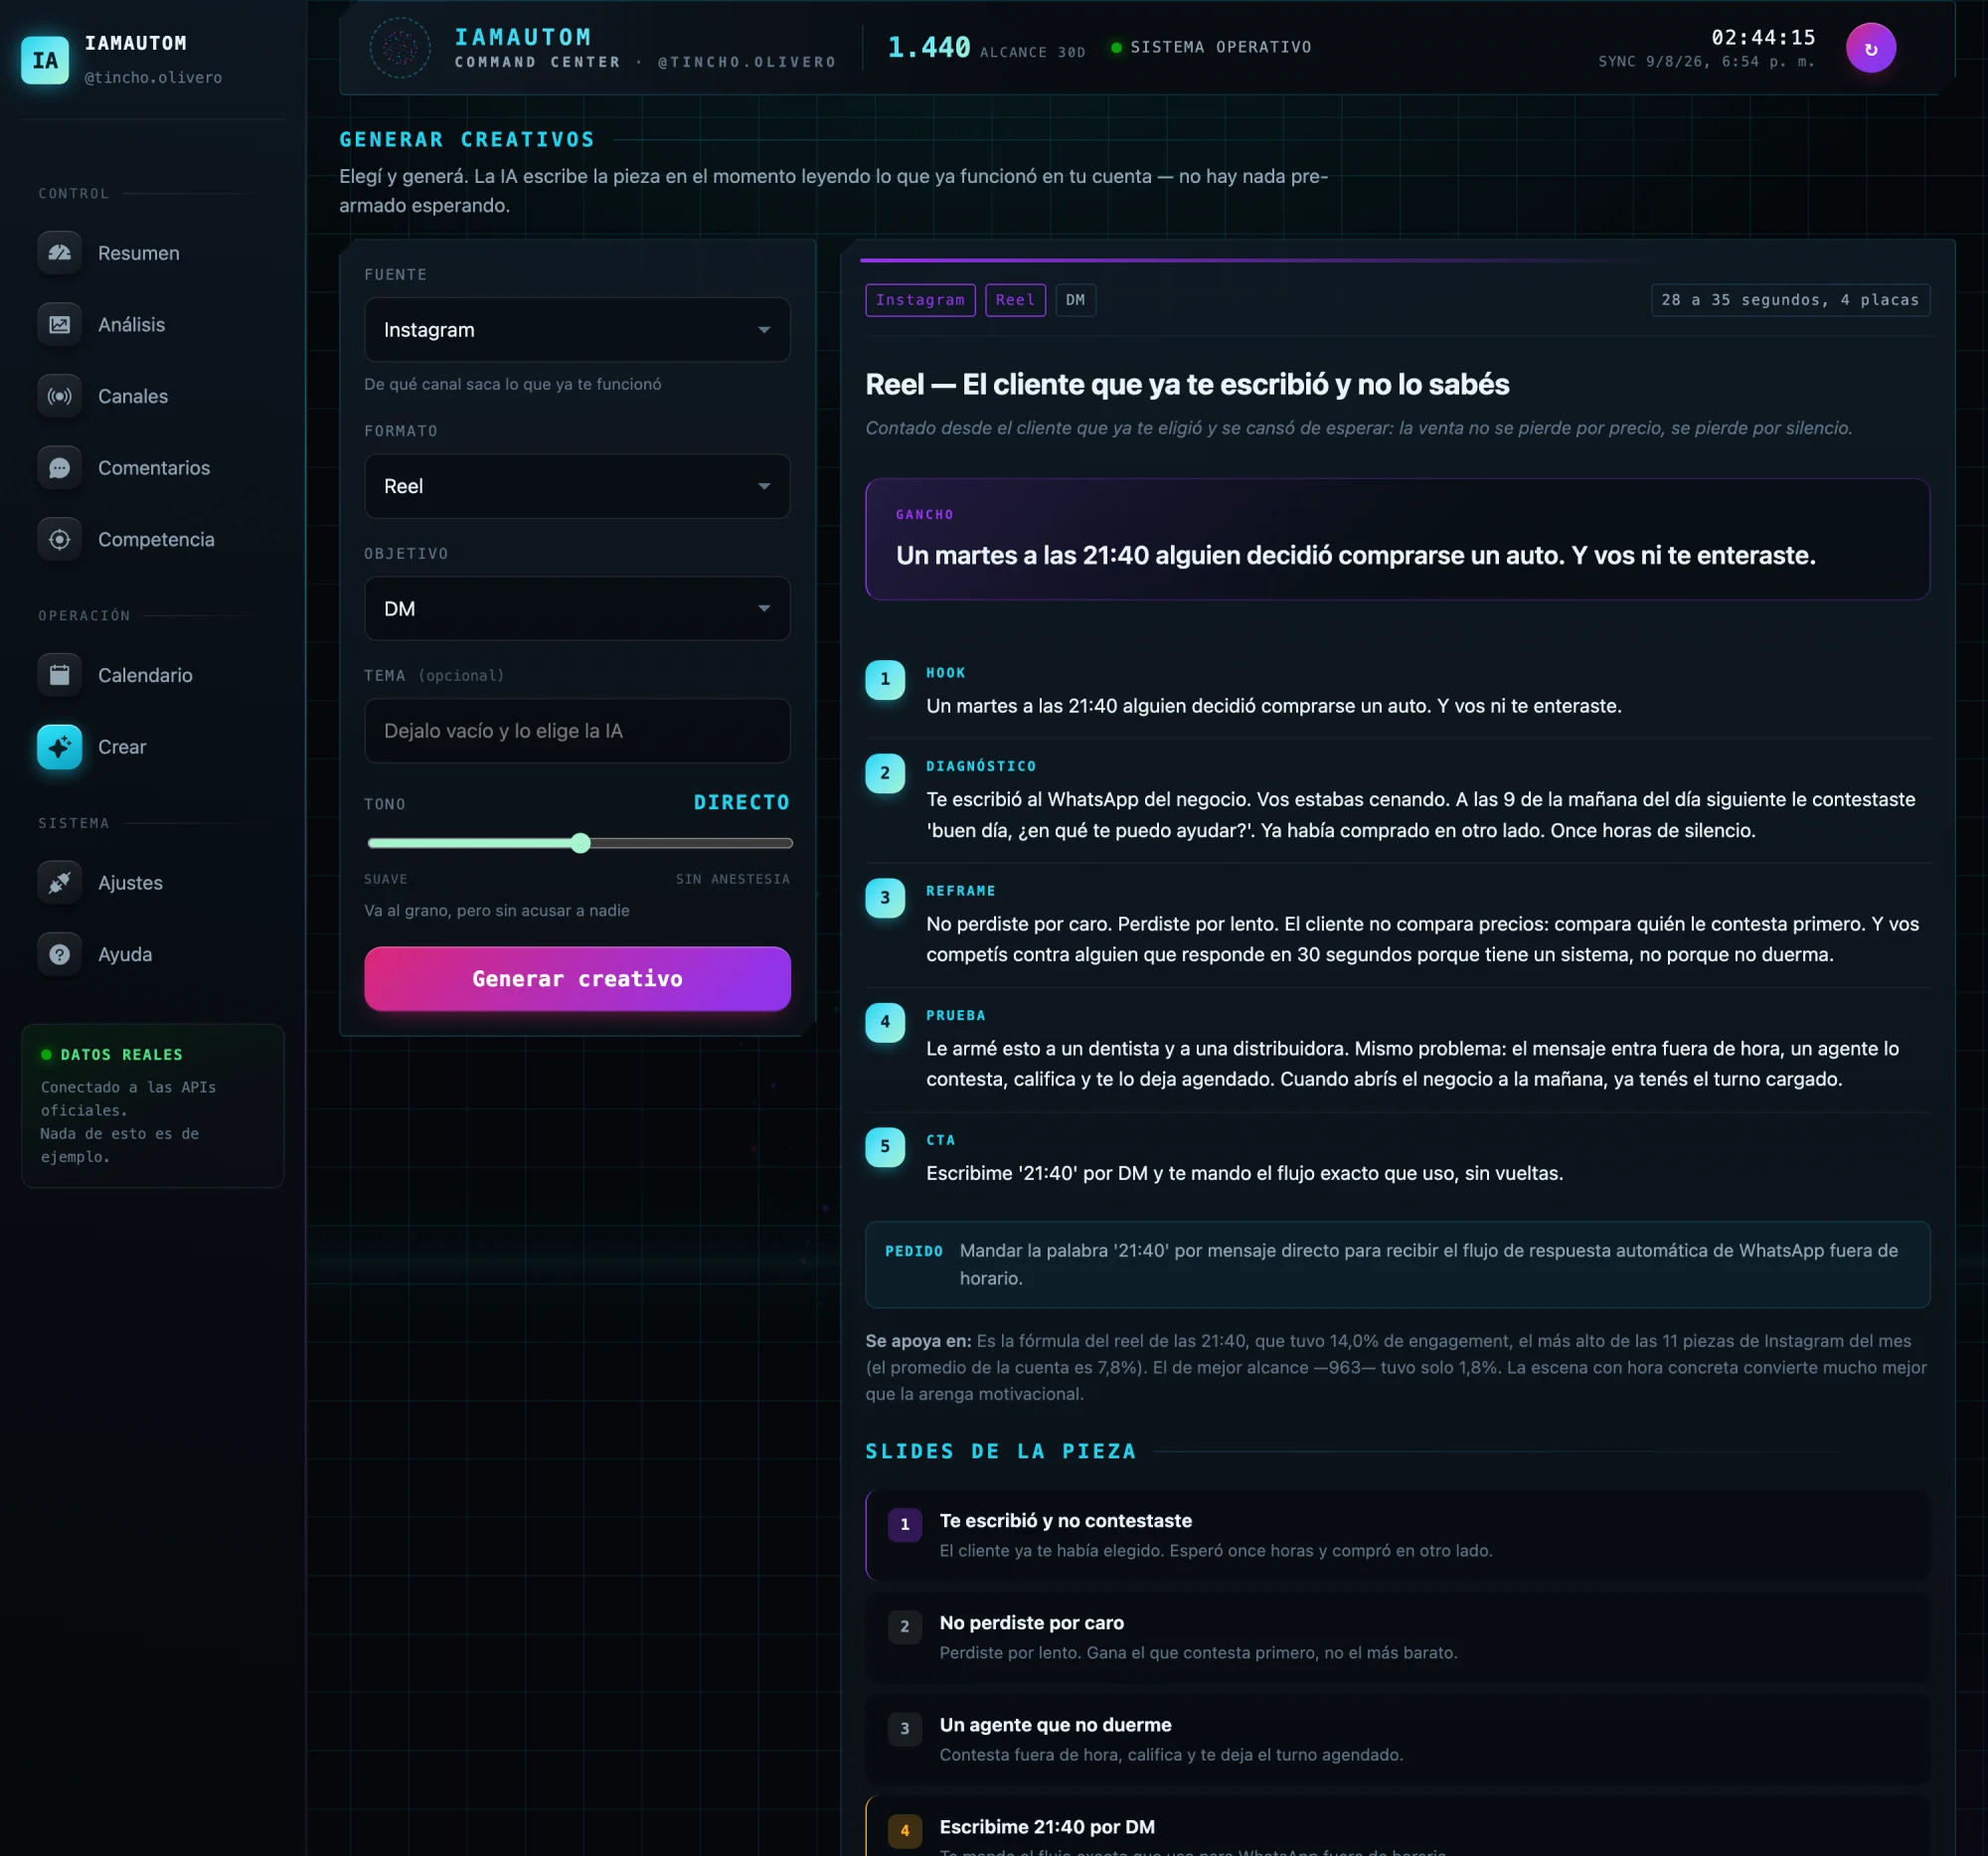Viewport: 1988px width, 1856px height.
Task: Click step 2 DIAGNÓSTICO number badge
Action: [885, 773]
